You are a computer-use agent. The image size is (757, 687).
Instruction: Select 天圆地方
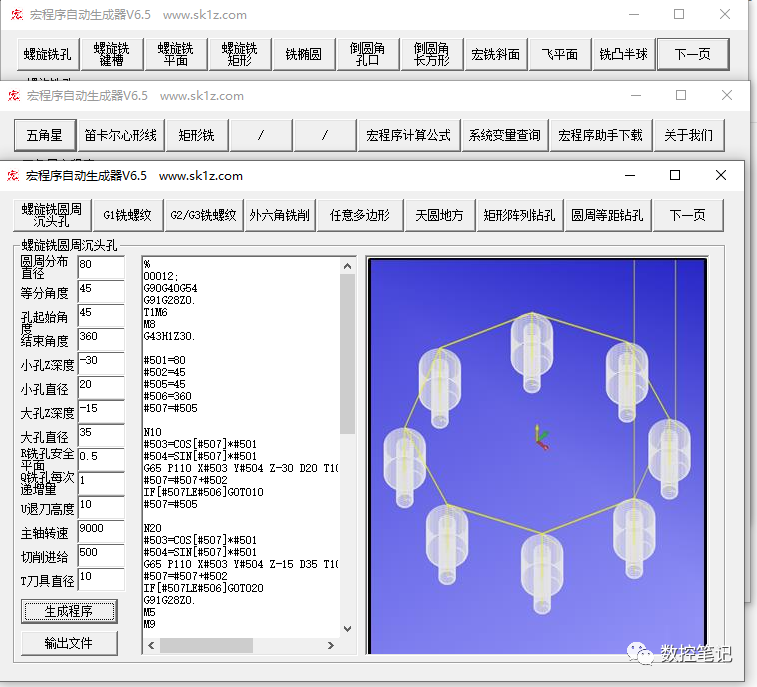pos(440,215)
